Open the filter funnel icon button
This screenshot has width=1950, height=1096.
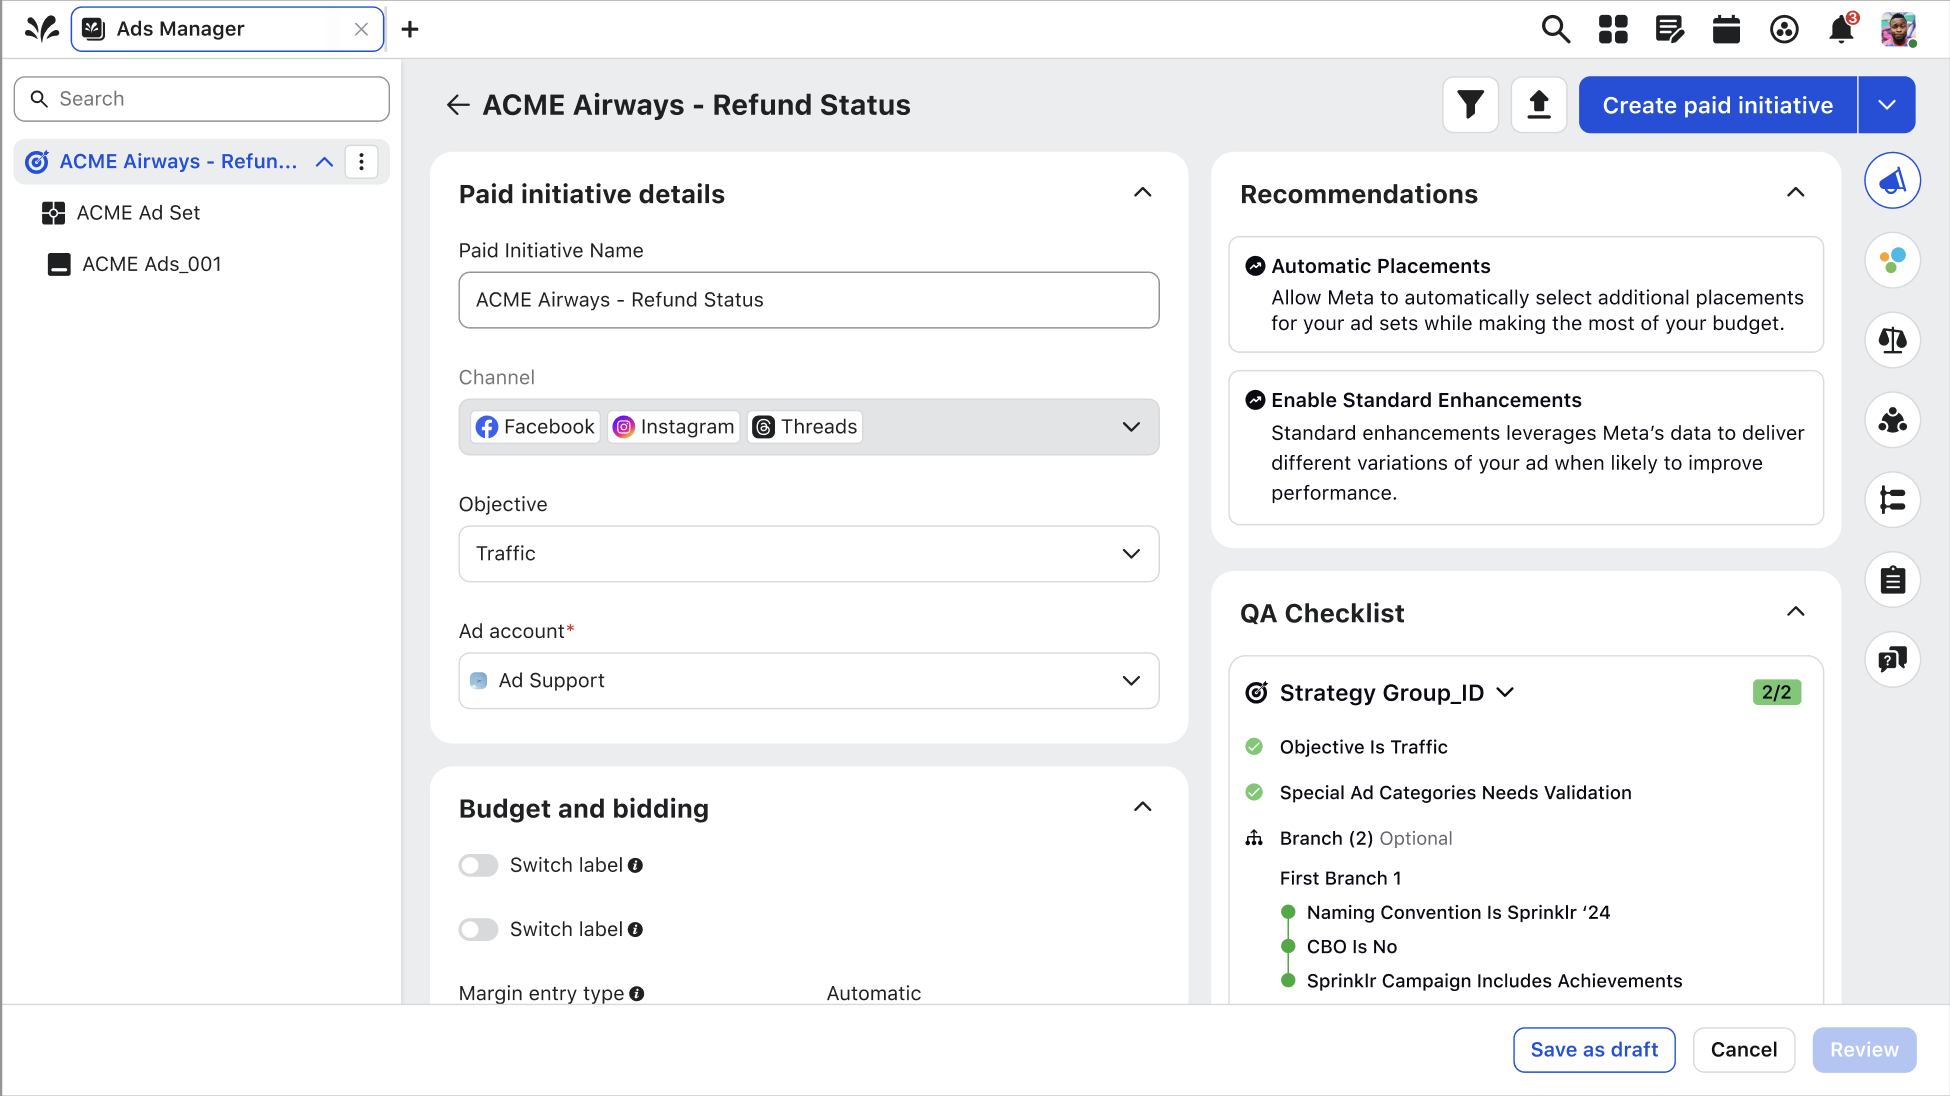(1470, 104)
